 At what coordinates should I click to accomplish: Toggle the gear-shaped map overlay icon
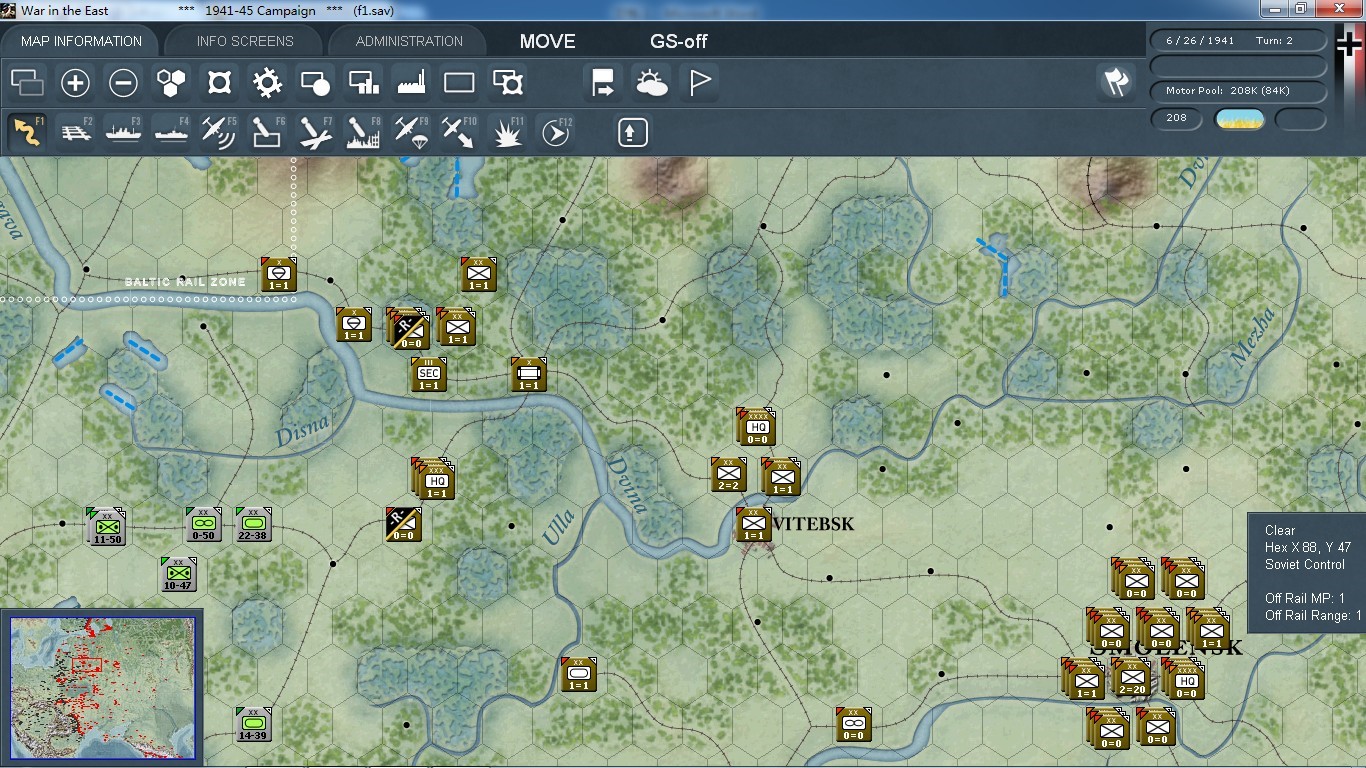[267, 83]
